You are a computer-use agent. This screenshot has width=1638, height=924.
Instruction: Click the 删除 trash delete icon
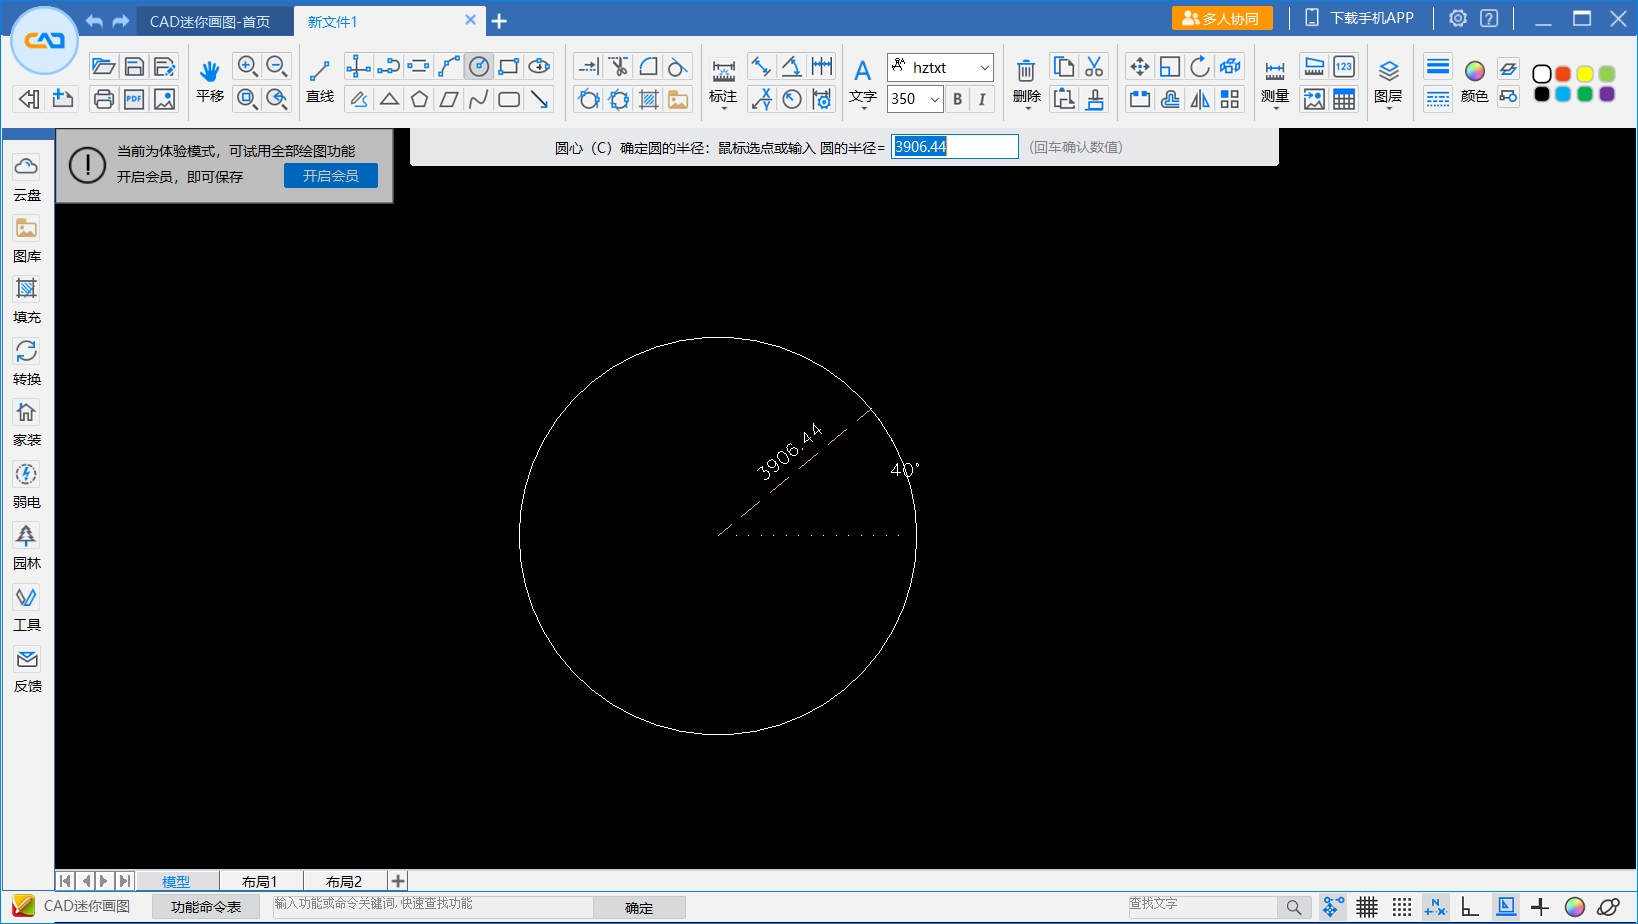click(1026, 70)
